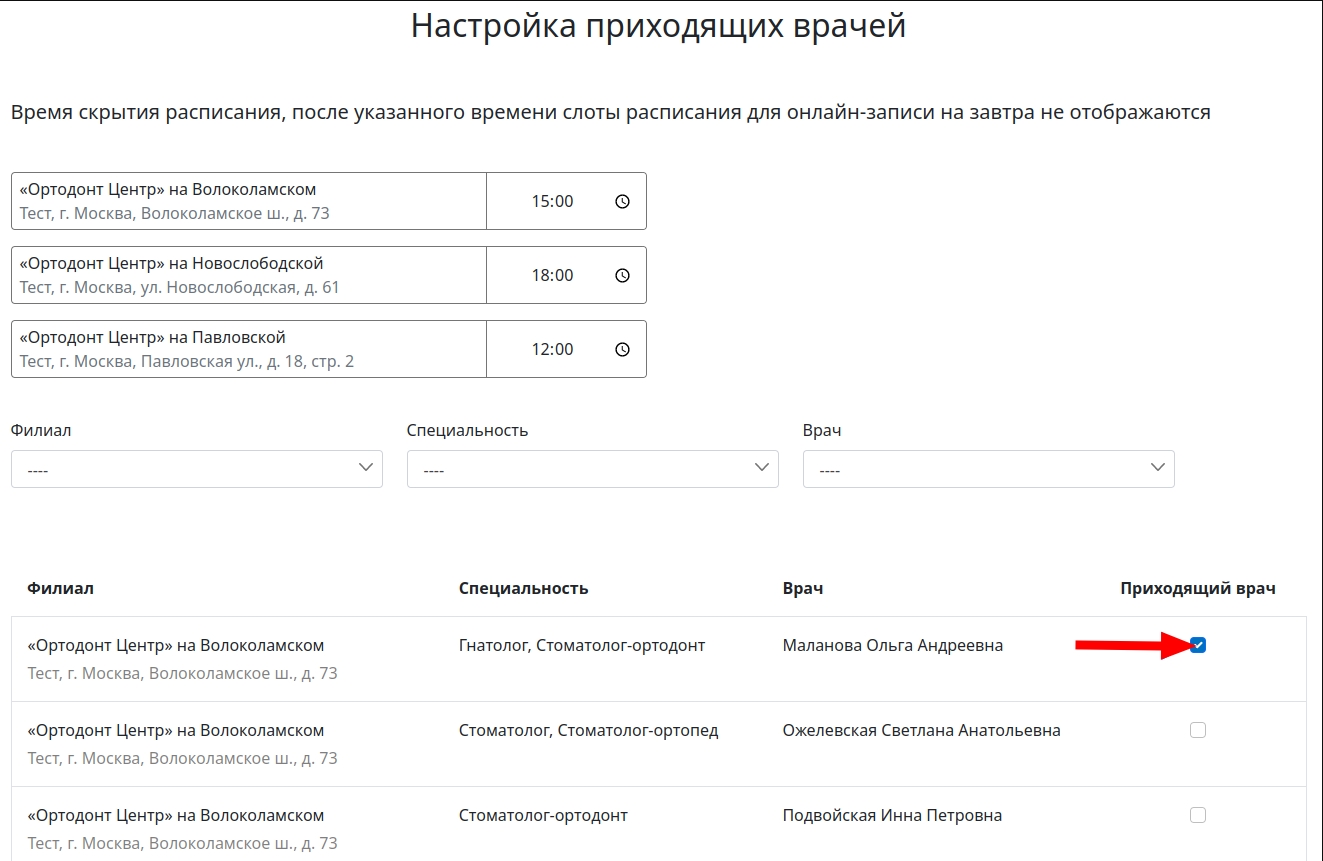Open time picker clock icon for Павловской 12:00
Image resolution: width=1323 pixels, height=861 pixels.
(x=622, y=349)
